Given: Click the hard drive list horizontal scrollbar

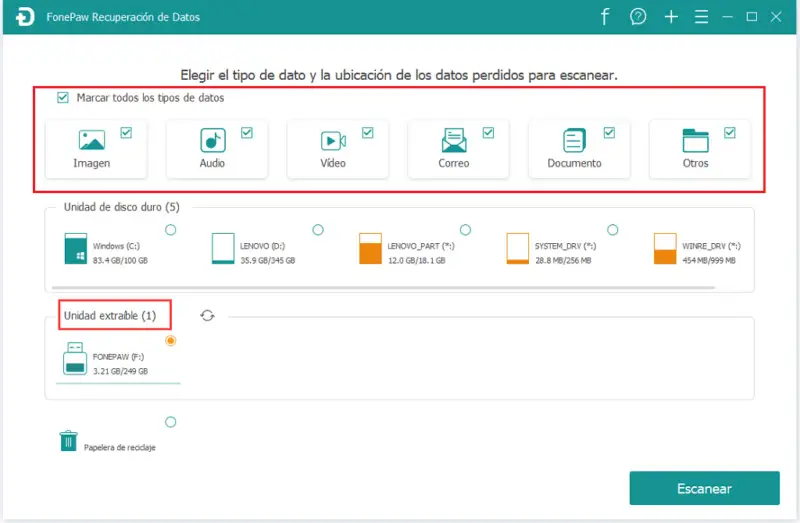Looking at the screenshot, I should (x=383, y=288).
